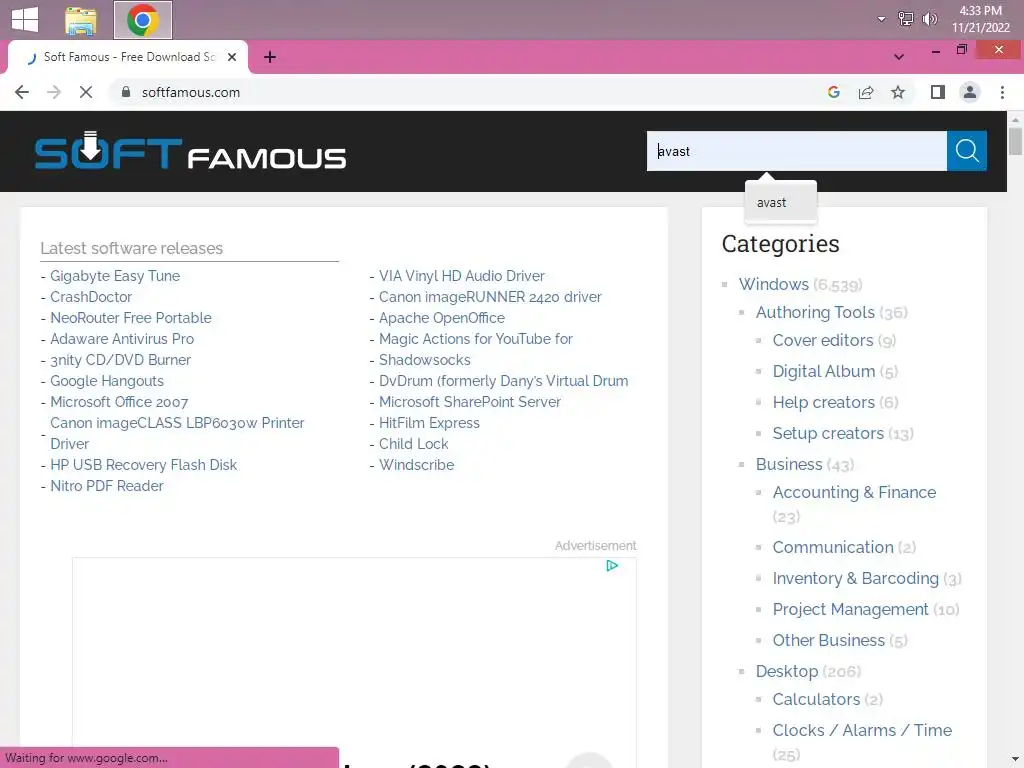Stop loading the page

(x=86, y=92)
